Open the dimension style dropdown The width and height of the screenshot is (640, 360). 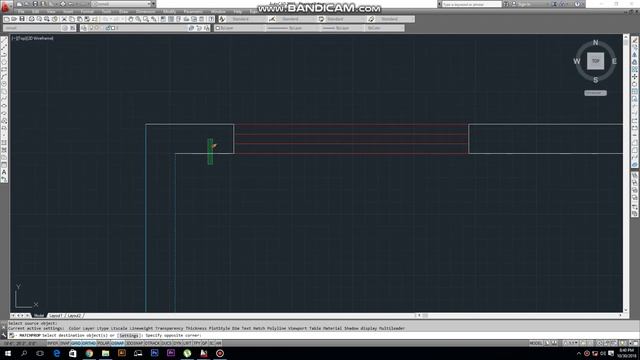(x=292, y=19)
